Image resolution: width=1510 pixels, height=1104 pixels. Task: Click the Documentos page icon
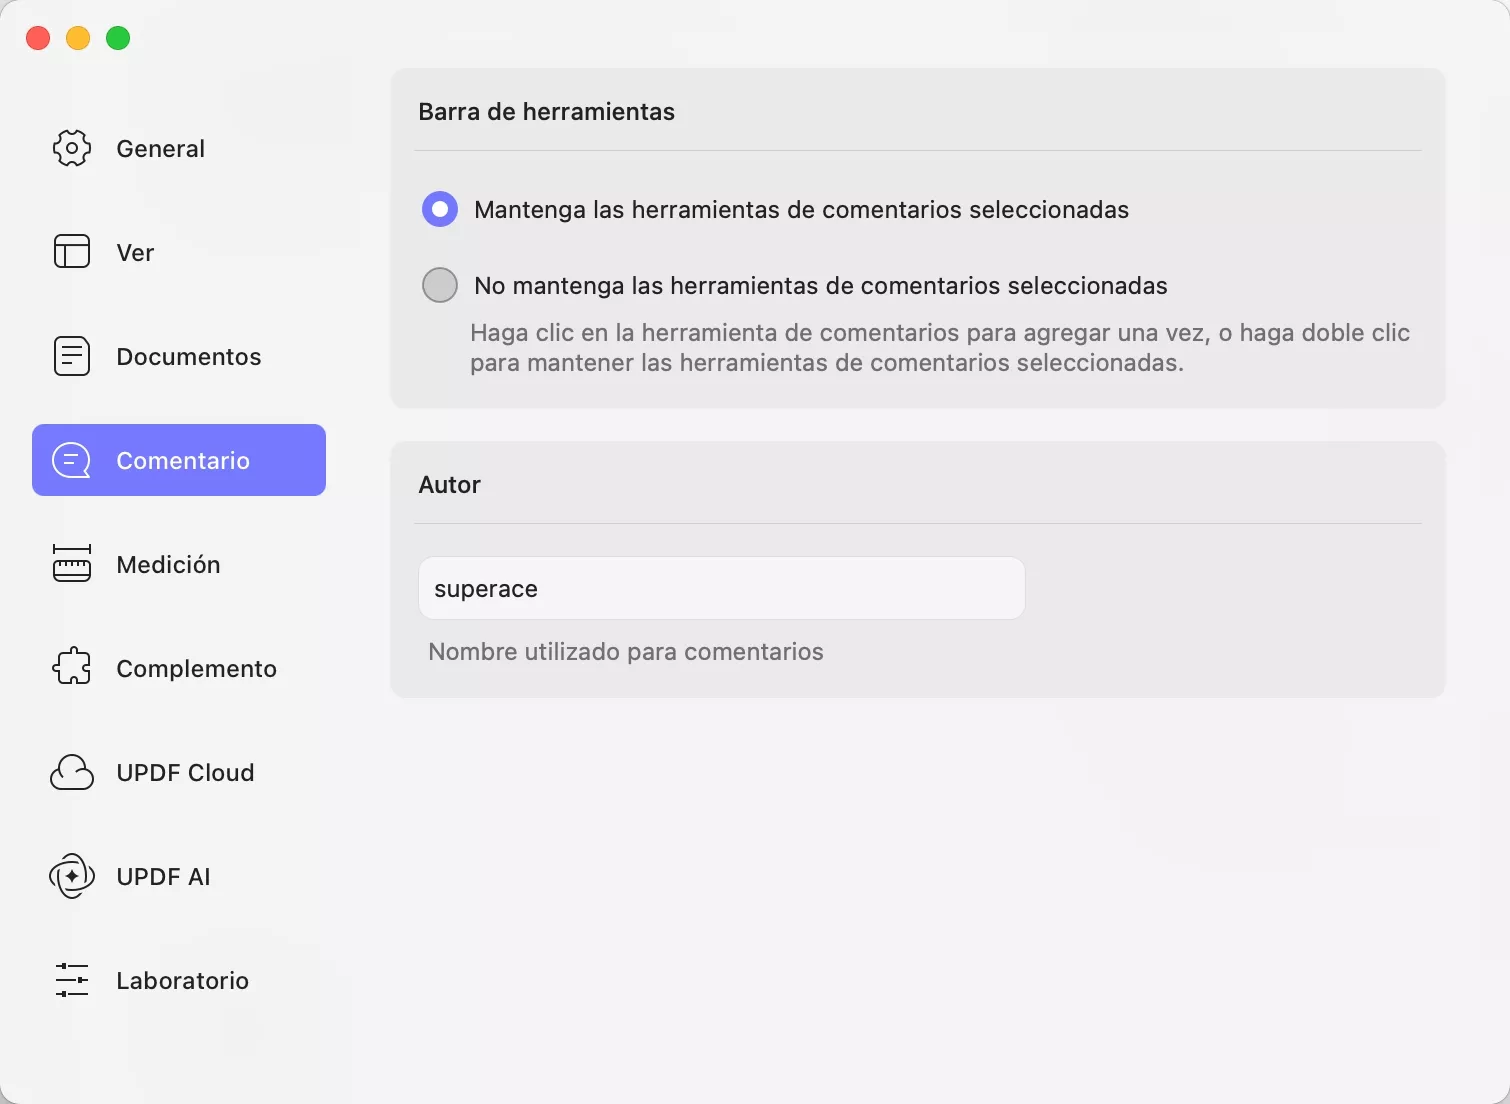tap(72, 356)
